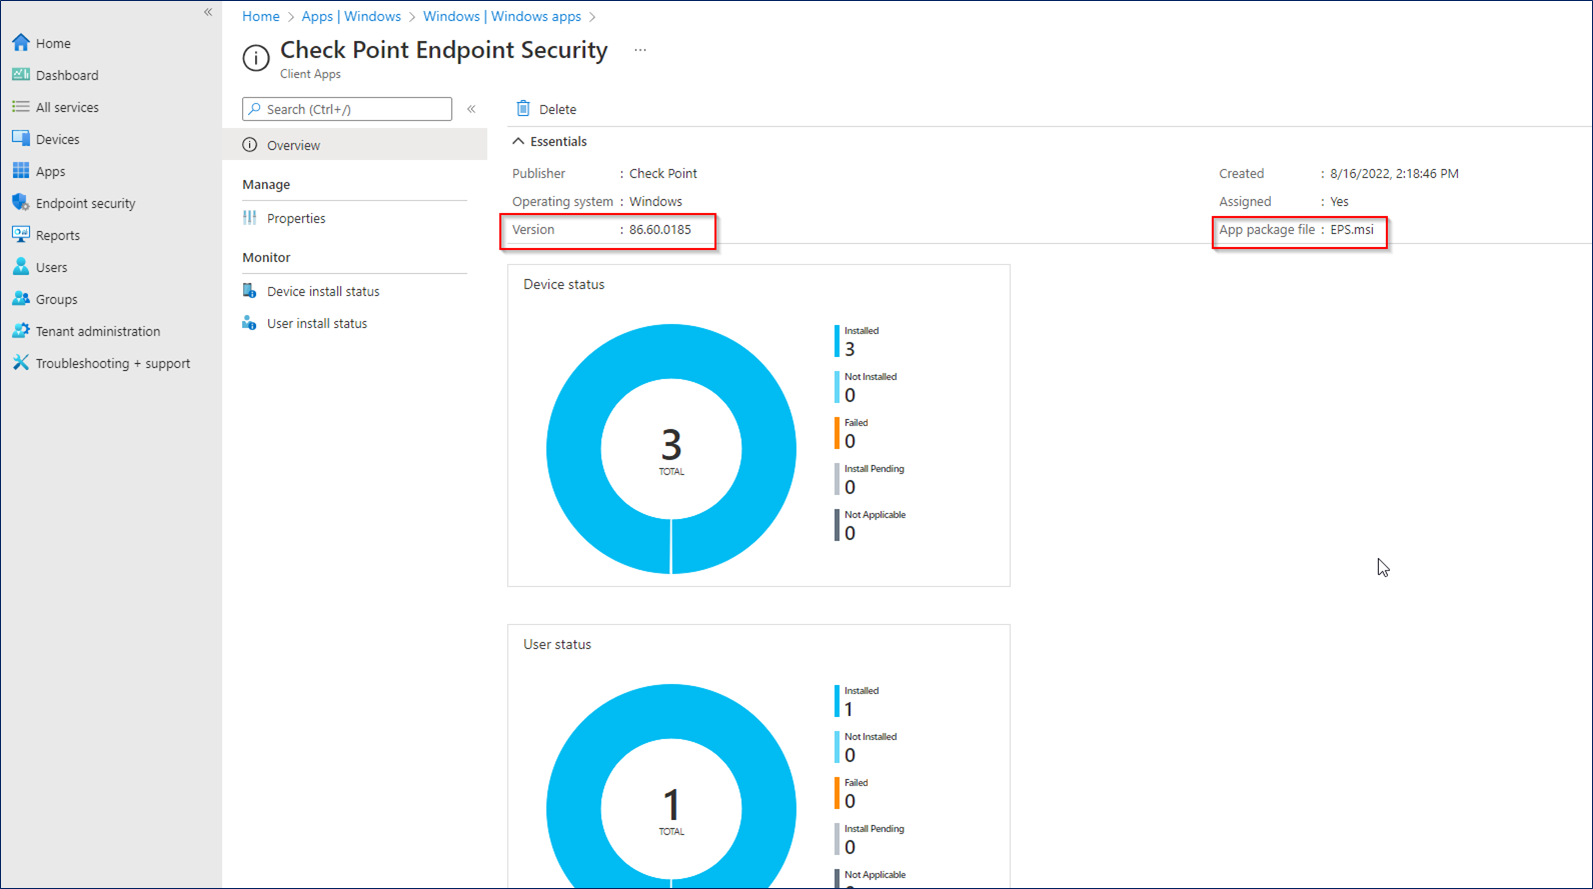
Task: Click the Home icon in the sidebar
Action: (x=21, y=43)
